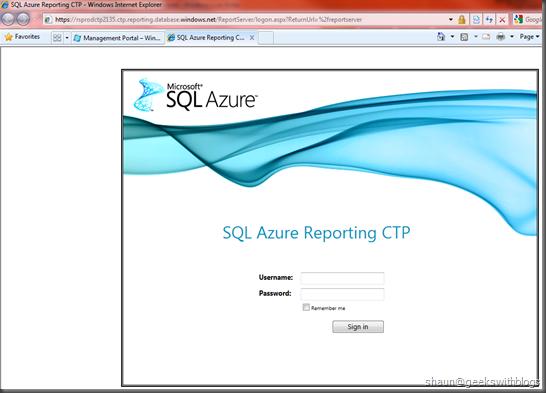Viewport: 546px width, 393px height.
Task: Click the red Stop loading icon
Action: pos(502,19)
